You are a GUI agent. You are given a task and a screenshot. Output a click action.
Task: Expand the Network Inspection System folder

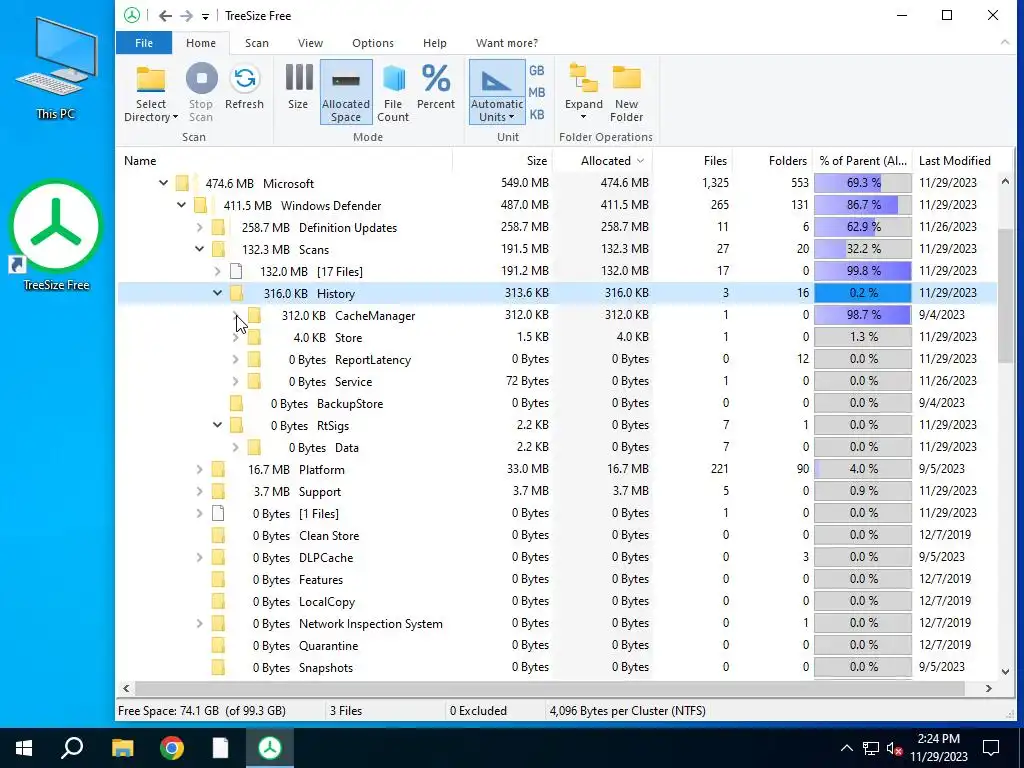click(199, 623)
